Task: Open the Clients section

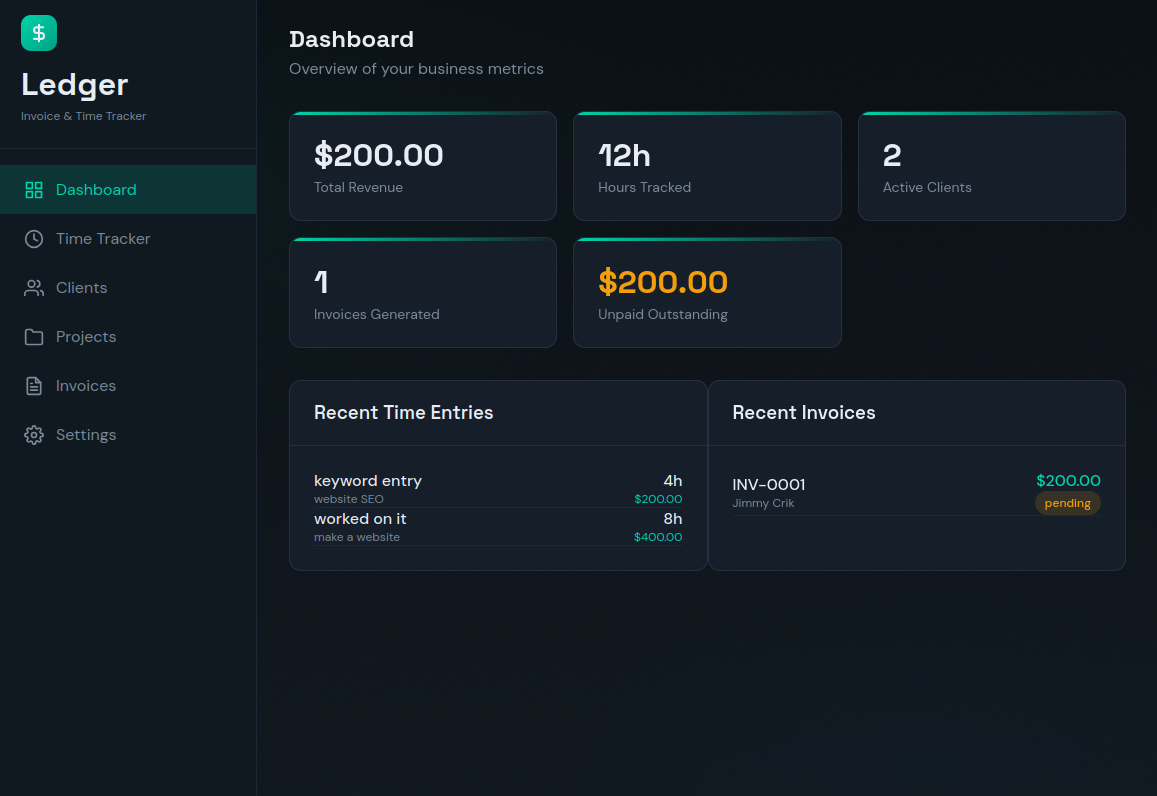Action: pyautogui.click(x=128, y=288)
